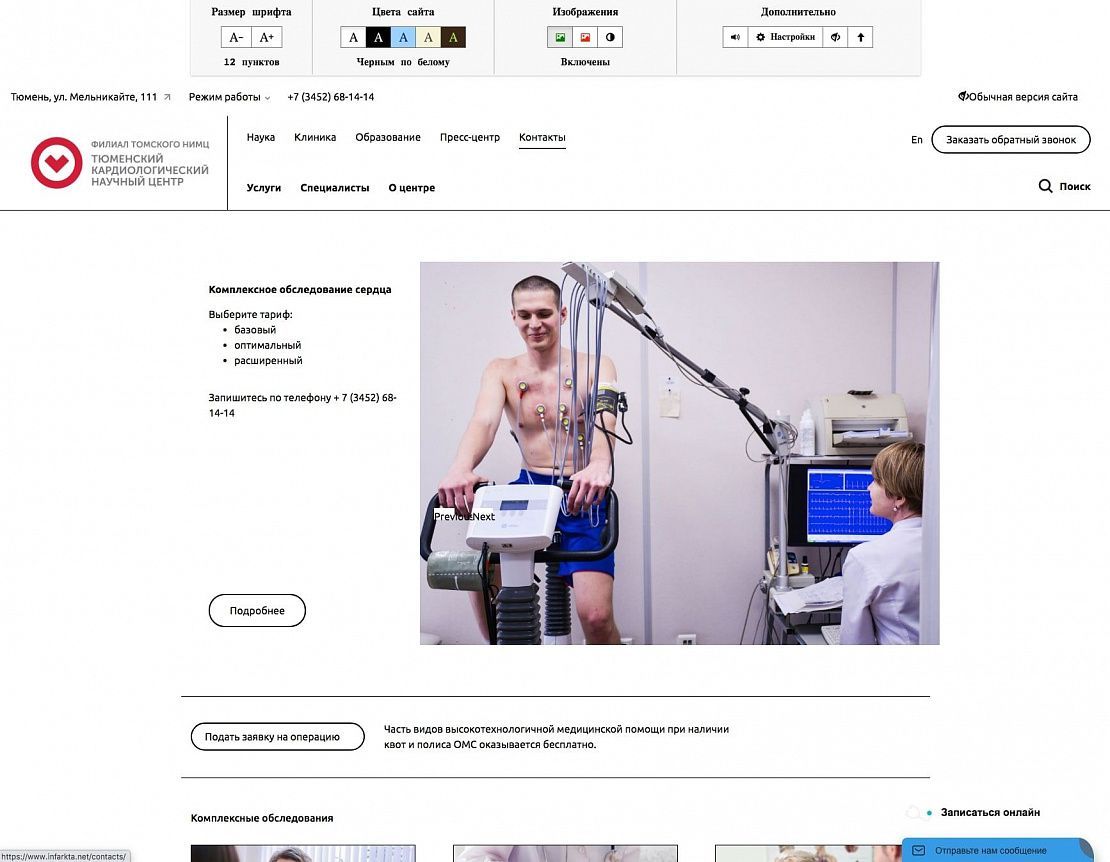Open the О центре menu
This screenshot has height=862, width=1110.
tap(411, 188)
